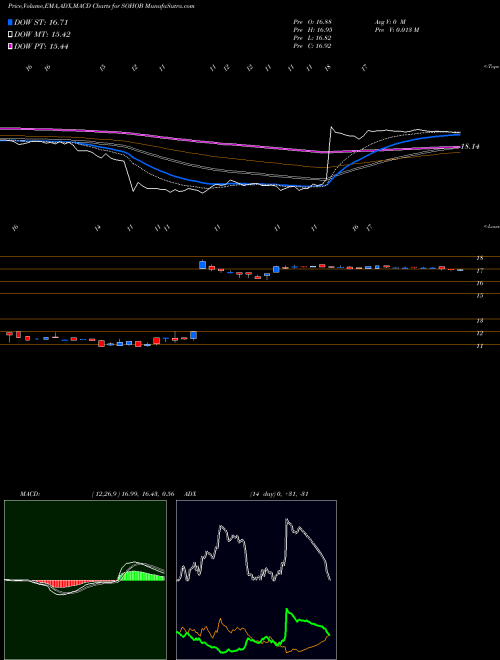500x660 pixels.
Task: Select the 'DOW PT: 15.44' legend text
Action: coord(41,47)
